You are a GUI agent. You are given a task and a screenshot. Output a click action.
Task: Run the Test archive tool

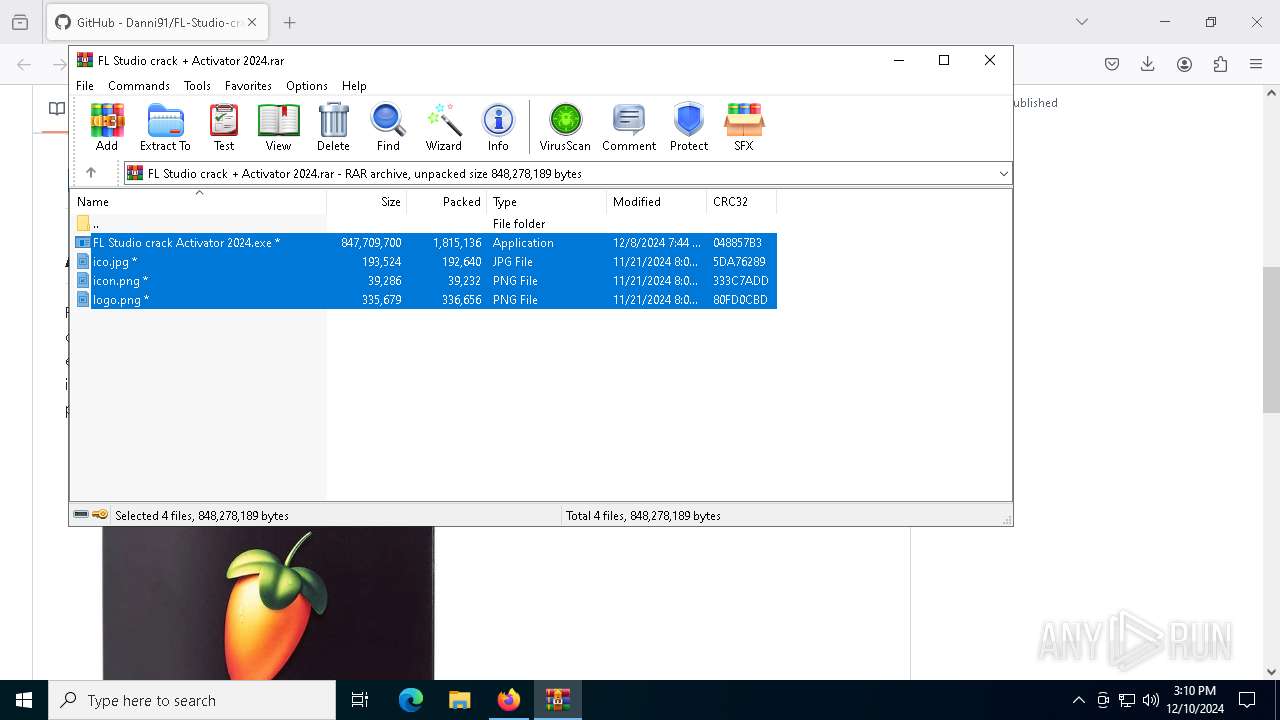(x=224, y=127)
